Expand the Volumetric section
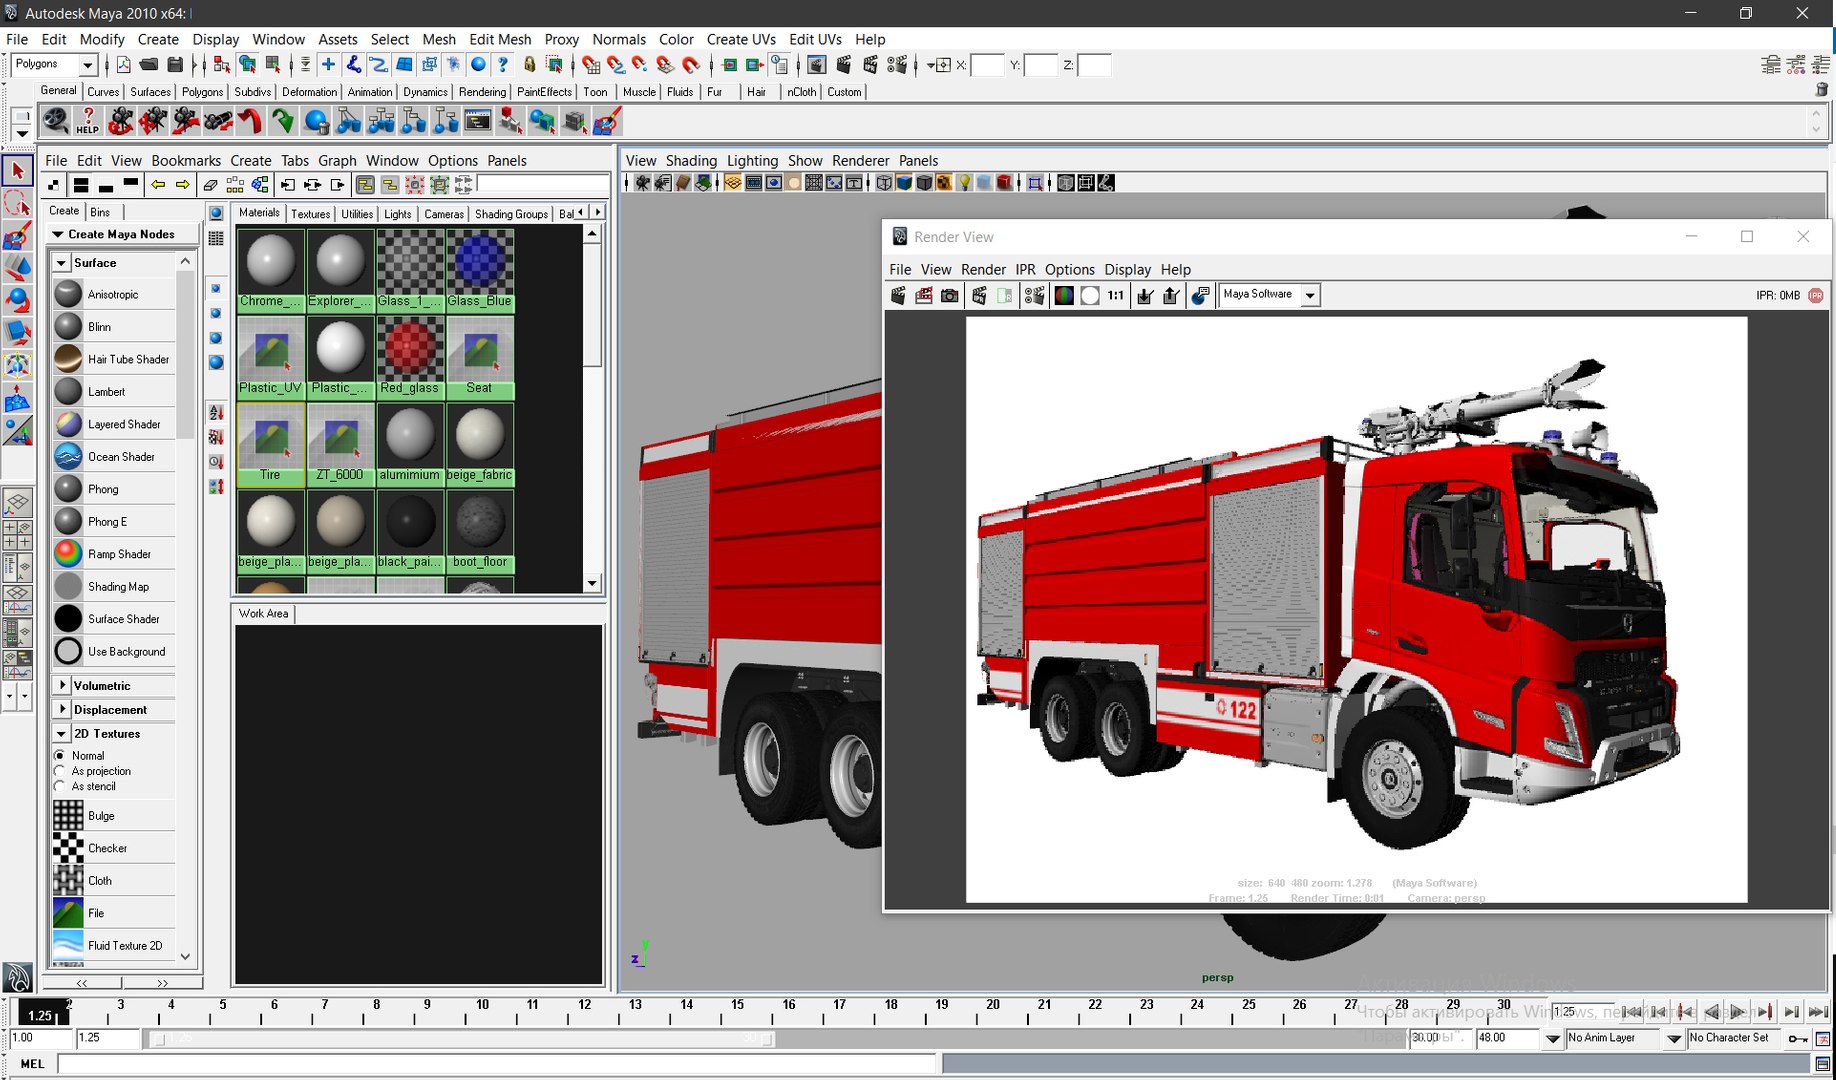The height and width of the screenshot is (1080, 1836). (x=63, y=685)
